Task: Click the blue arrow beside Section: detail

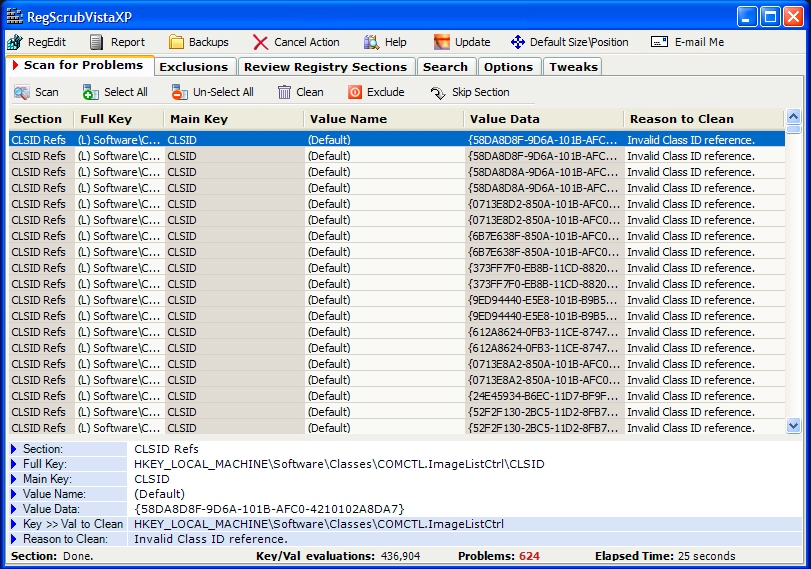Action: pos(14,449)
